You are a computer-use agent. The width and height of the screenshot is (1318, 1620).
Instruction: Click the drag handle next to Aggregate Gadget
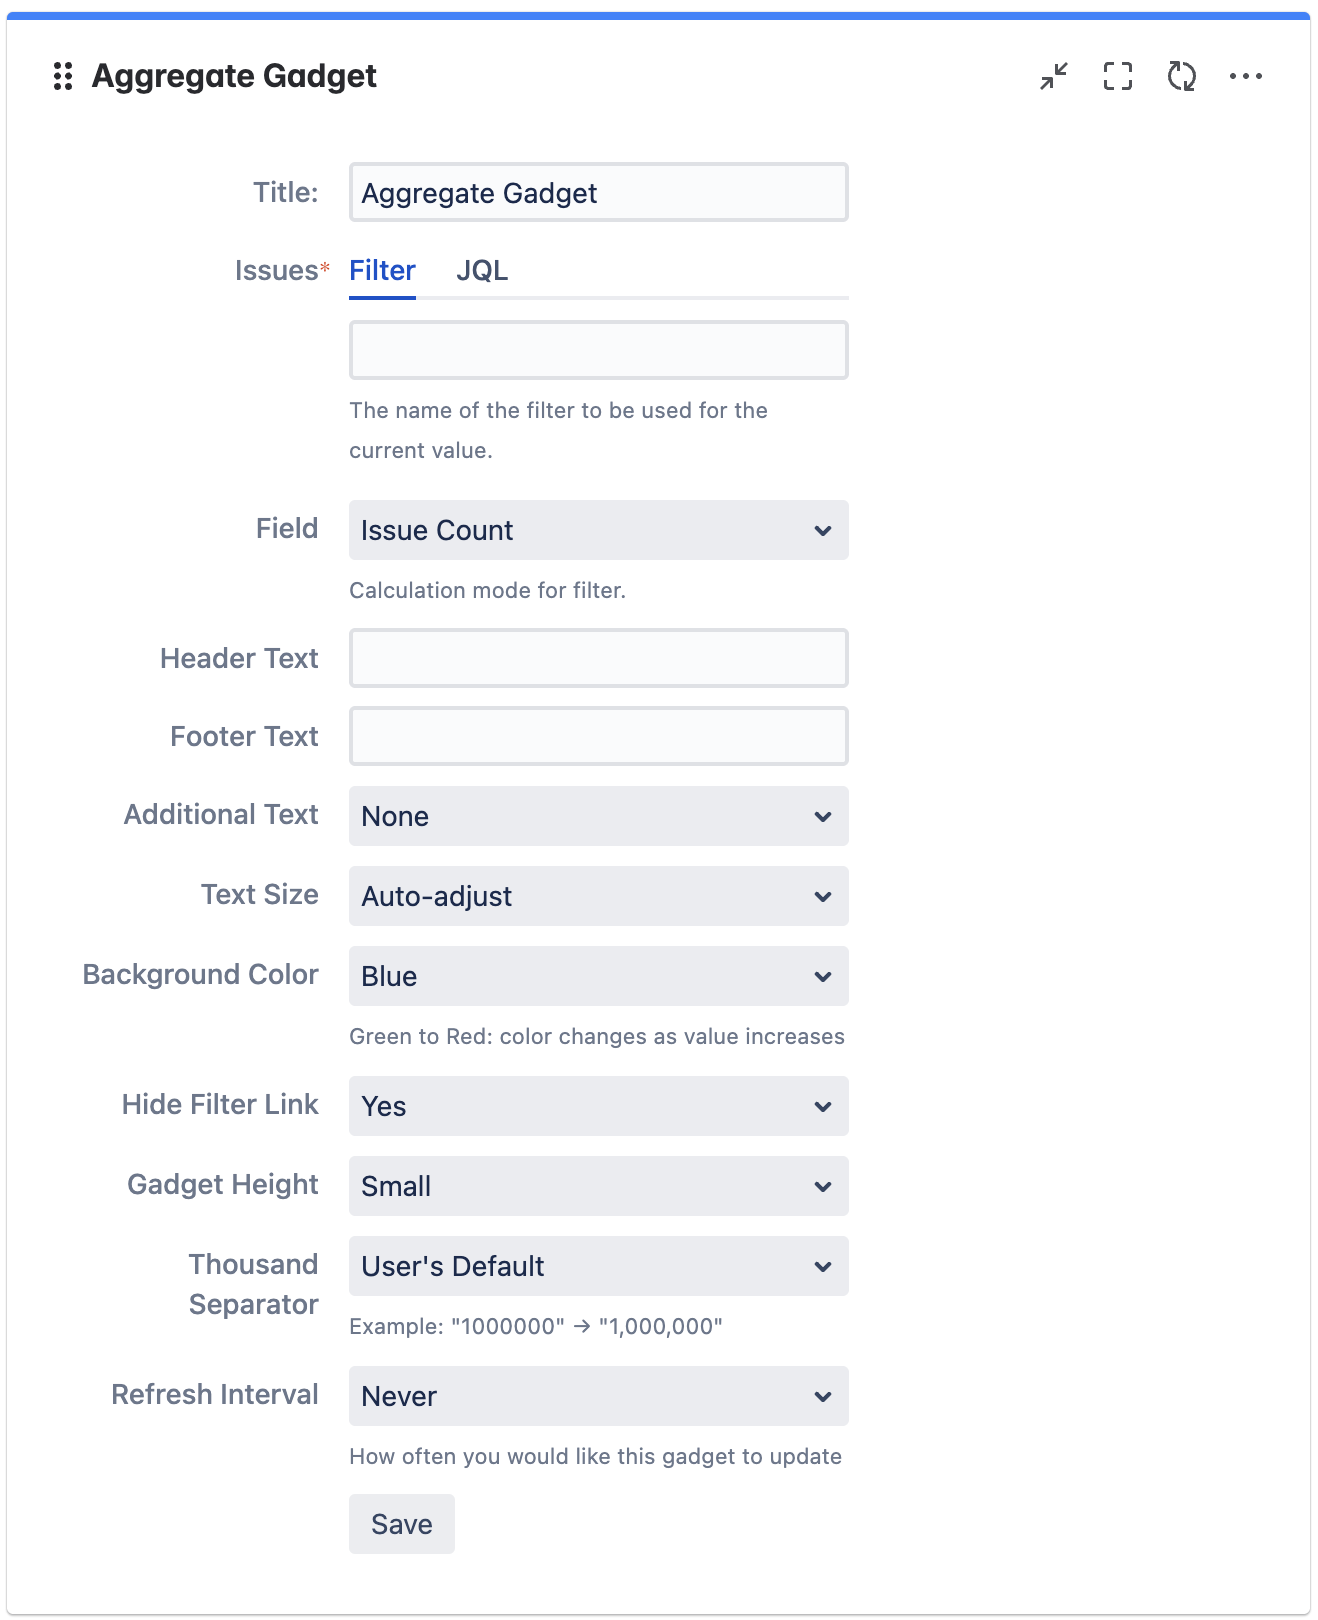(x=64, y=76)
